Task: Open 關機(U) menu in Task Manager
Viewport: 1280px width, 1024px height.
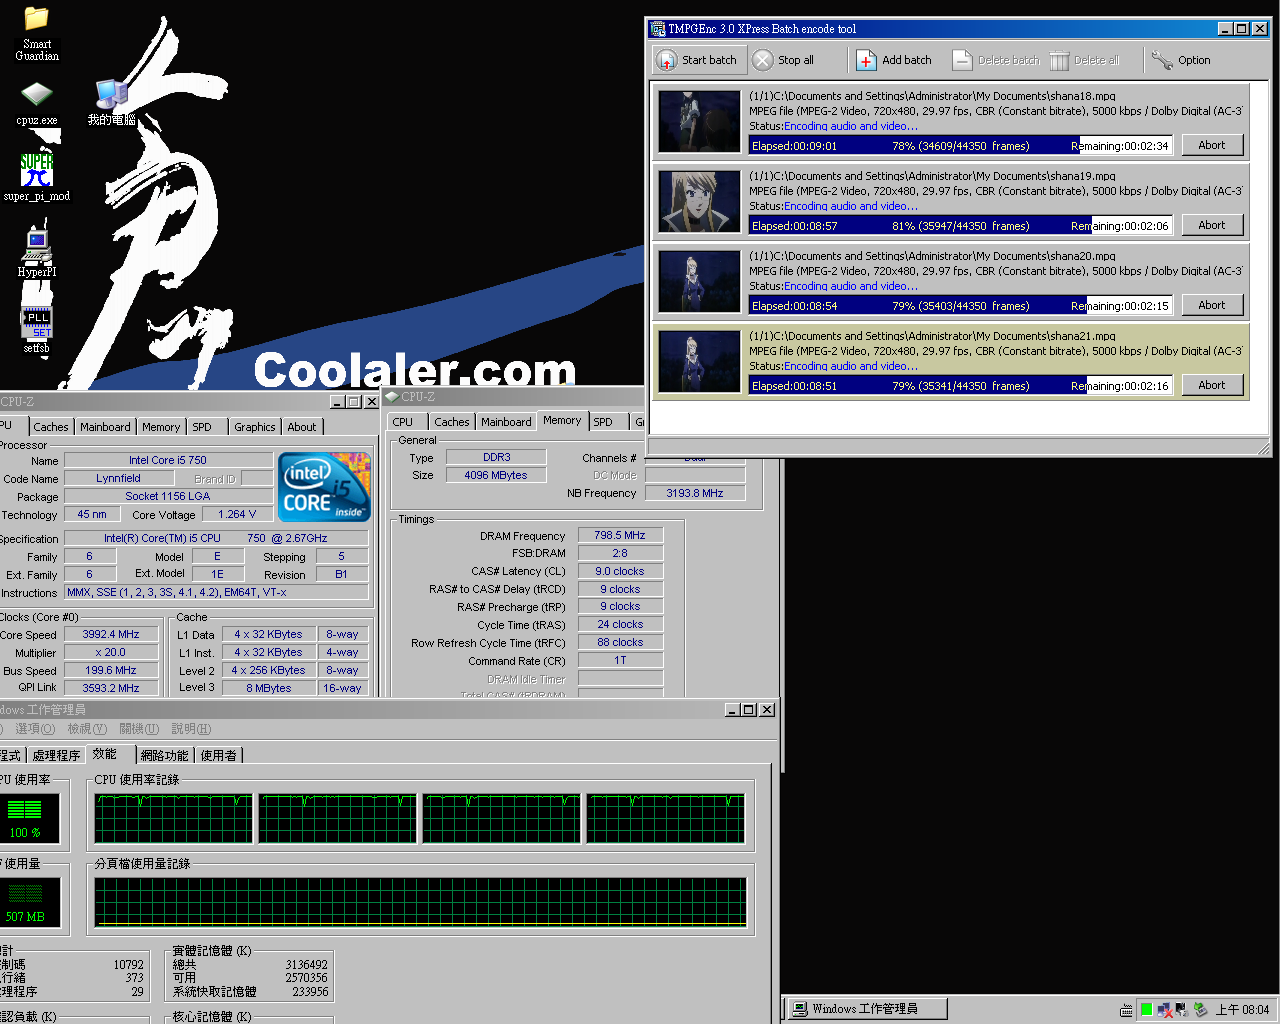Action: click(139, 729)
